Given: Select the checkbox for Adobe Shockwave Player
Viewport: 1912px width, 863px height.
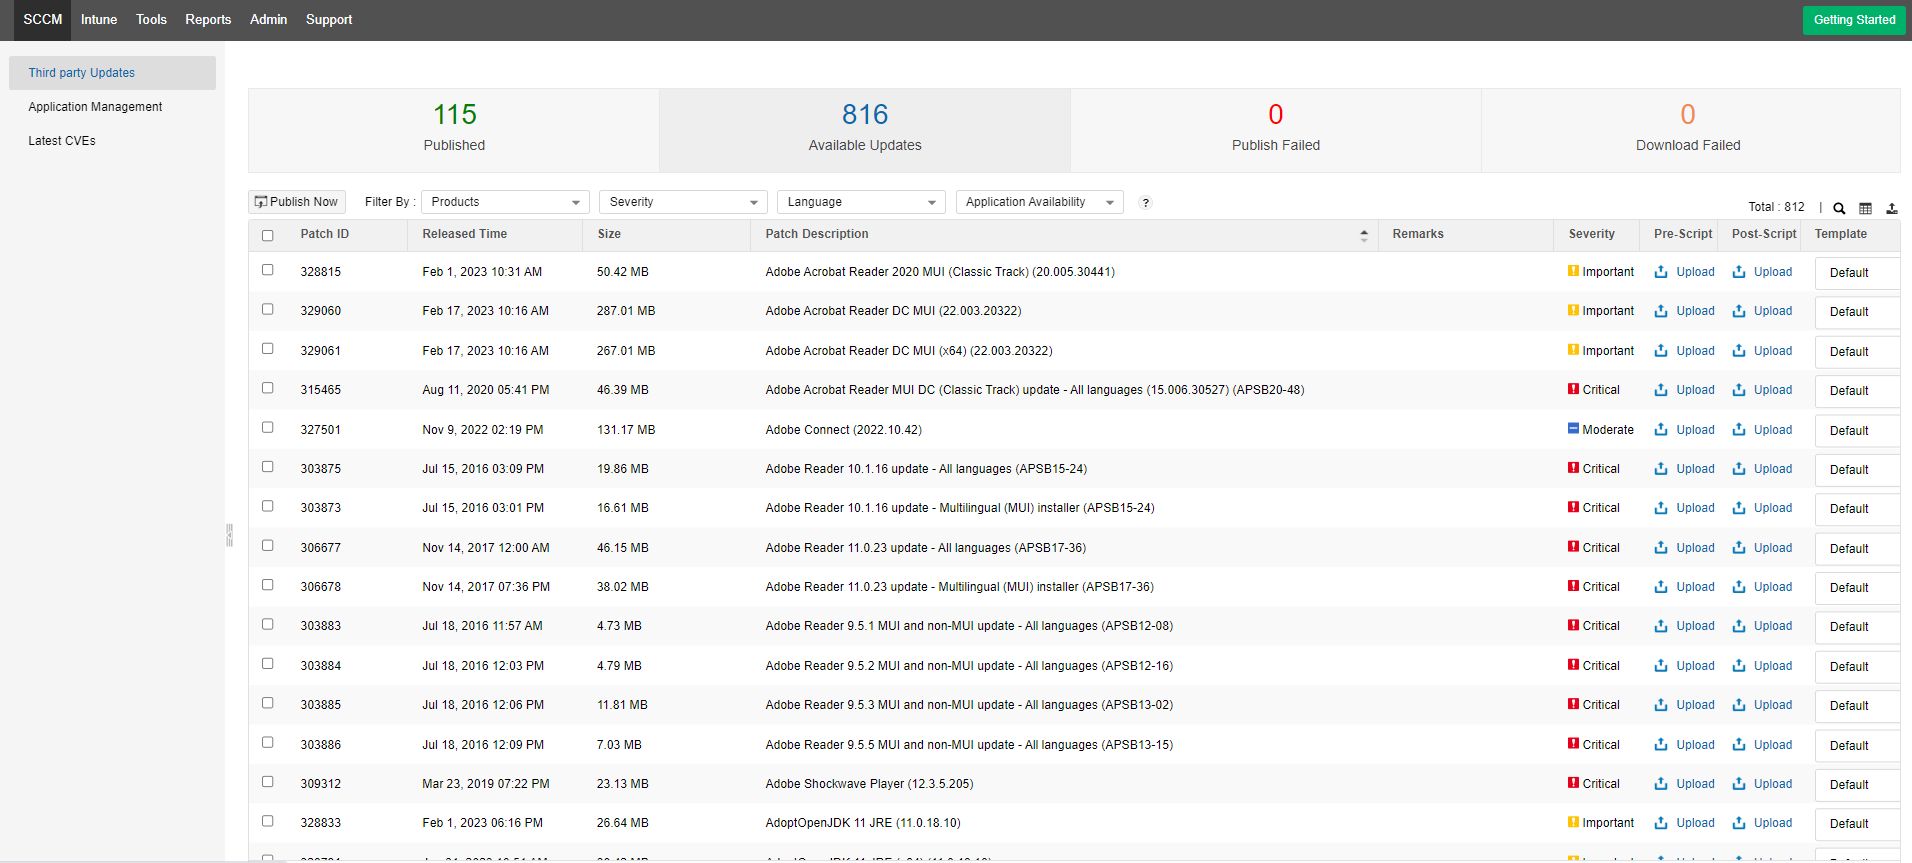Looking at the screenshot, I should 267,782.
